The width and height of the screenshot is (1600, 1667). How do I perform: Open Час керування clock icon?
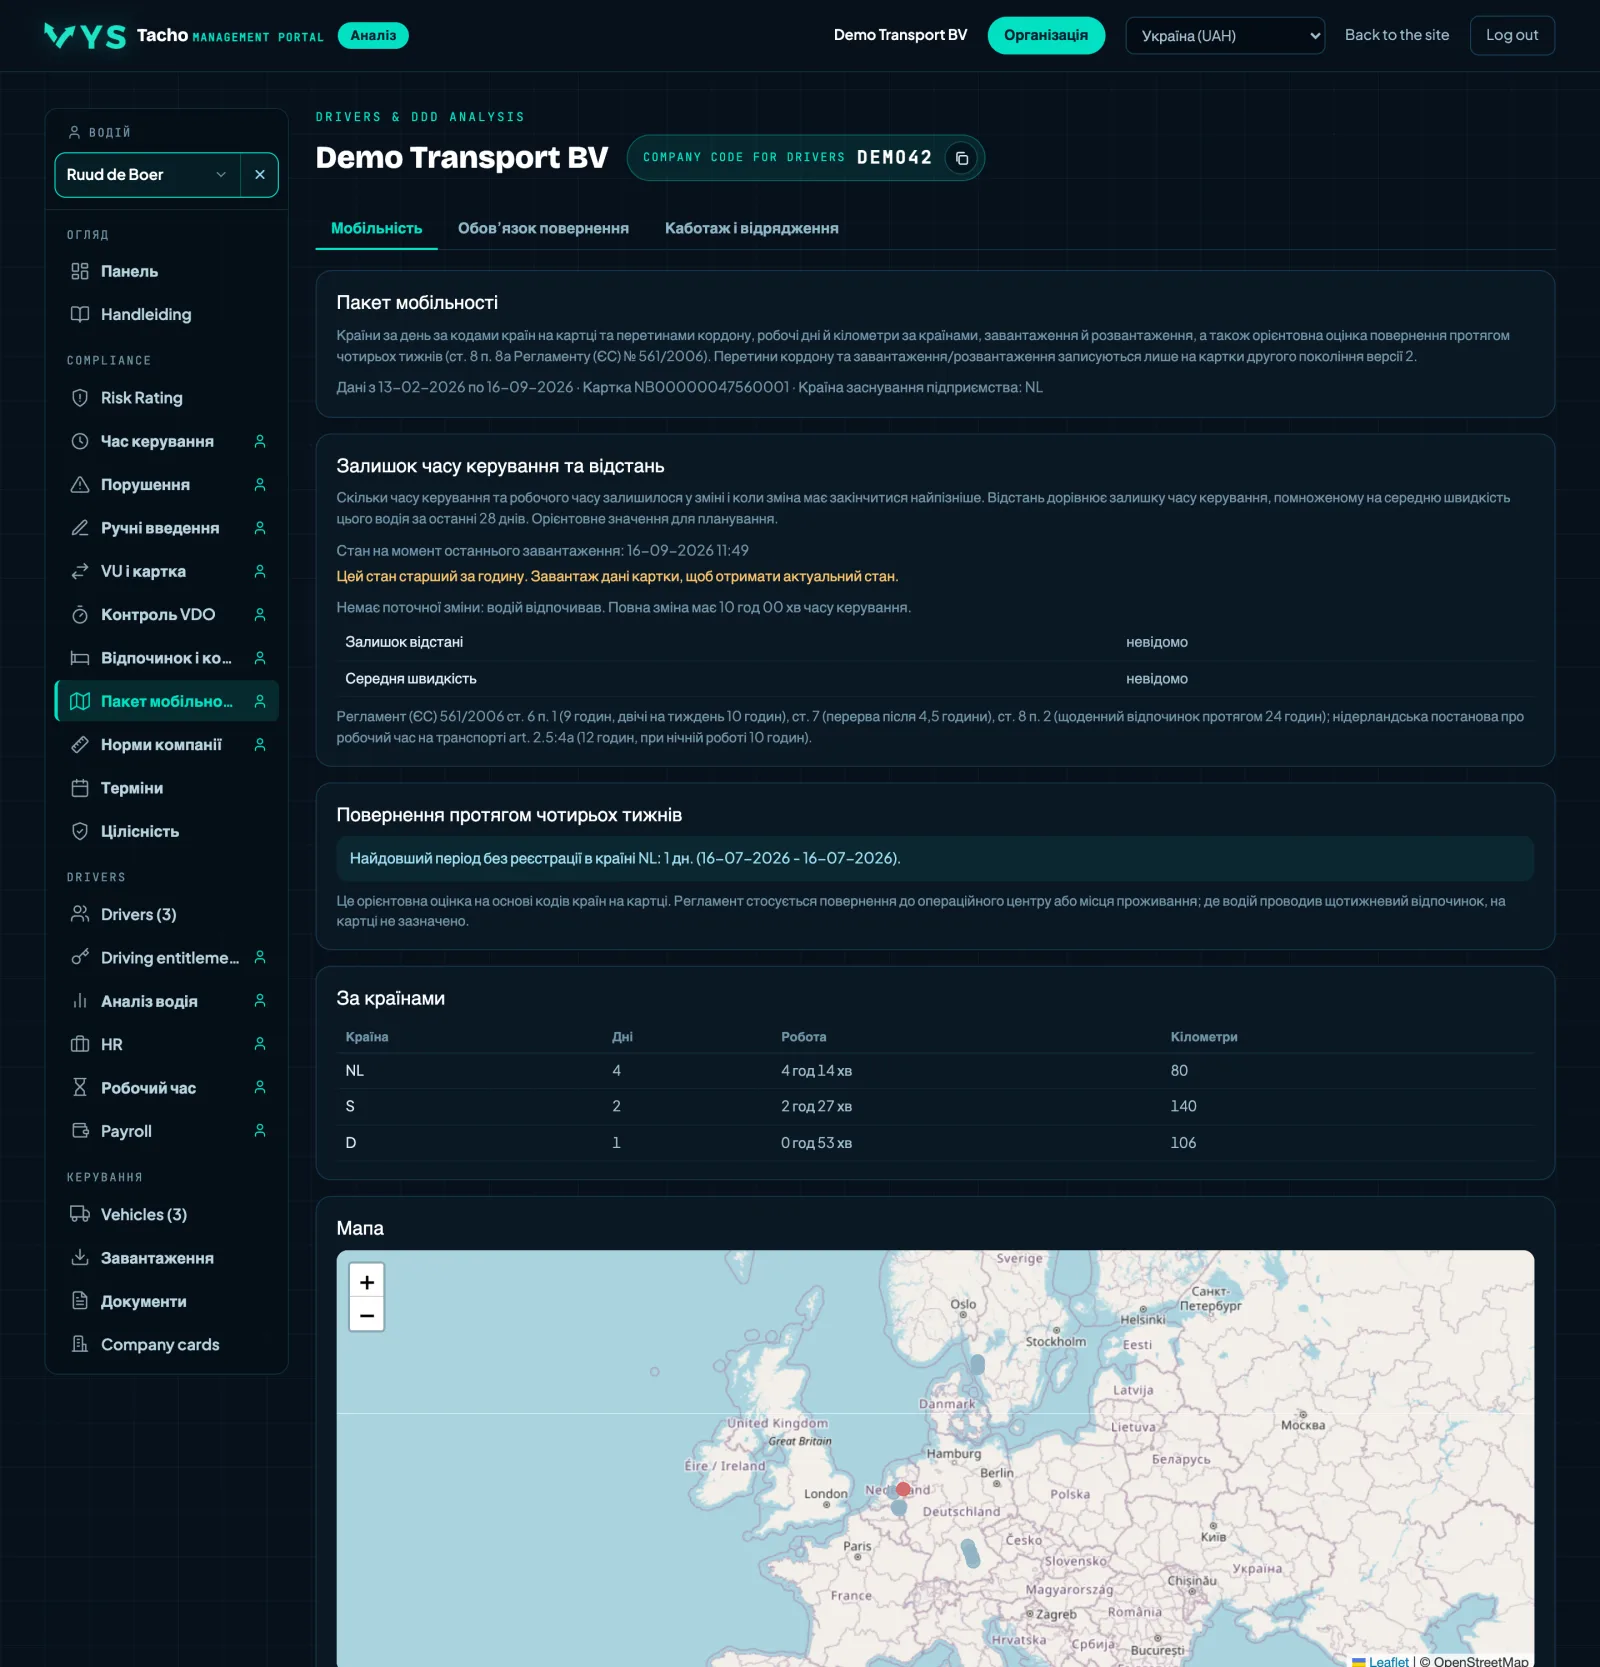click(x=80, y=441)
